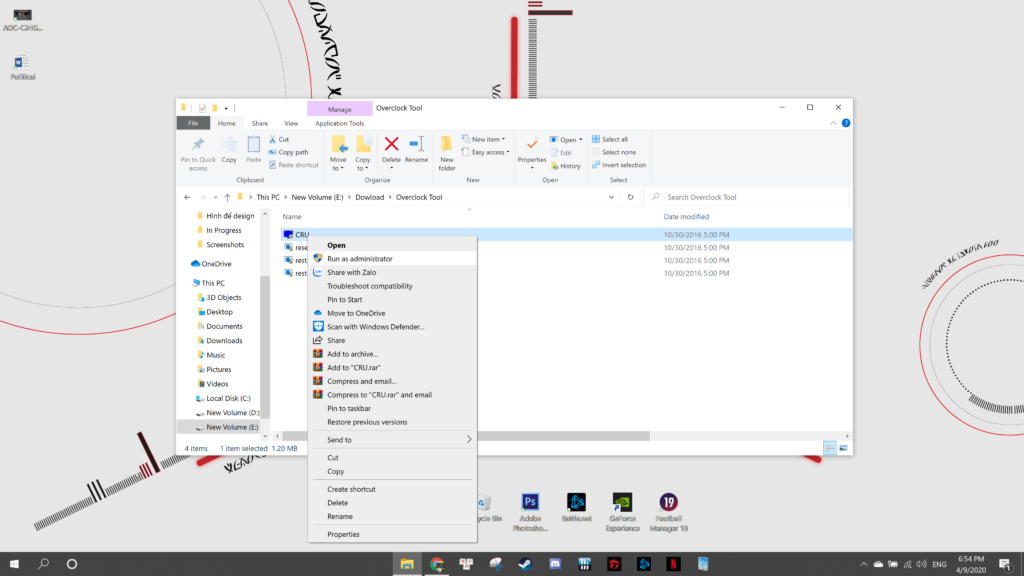Screen dimensions: 1024x576
Task: Open Steam from the taskbar
Action: pos(525,564)
